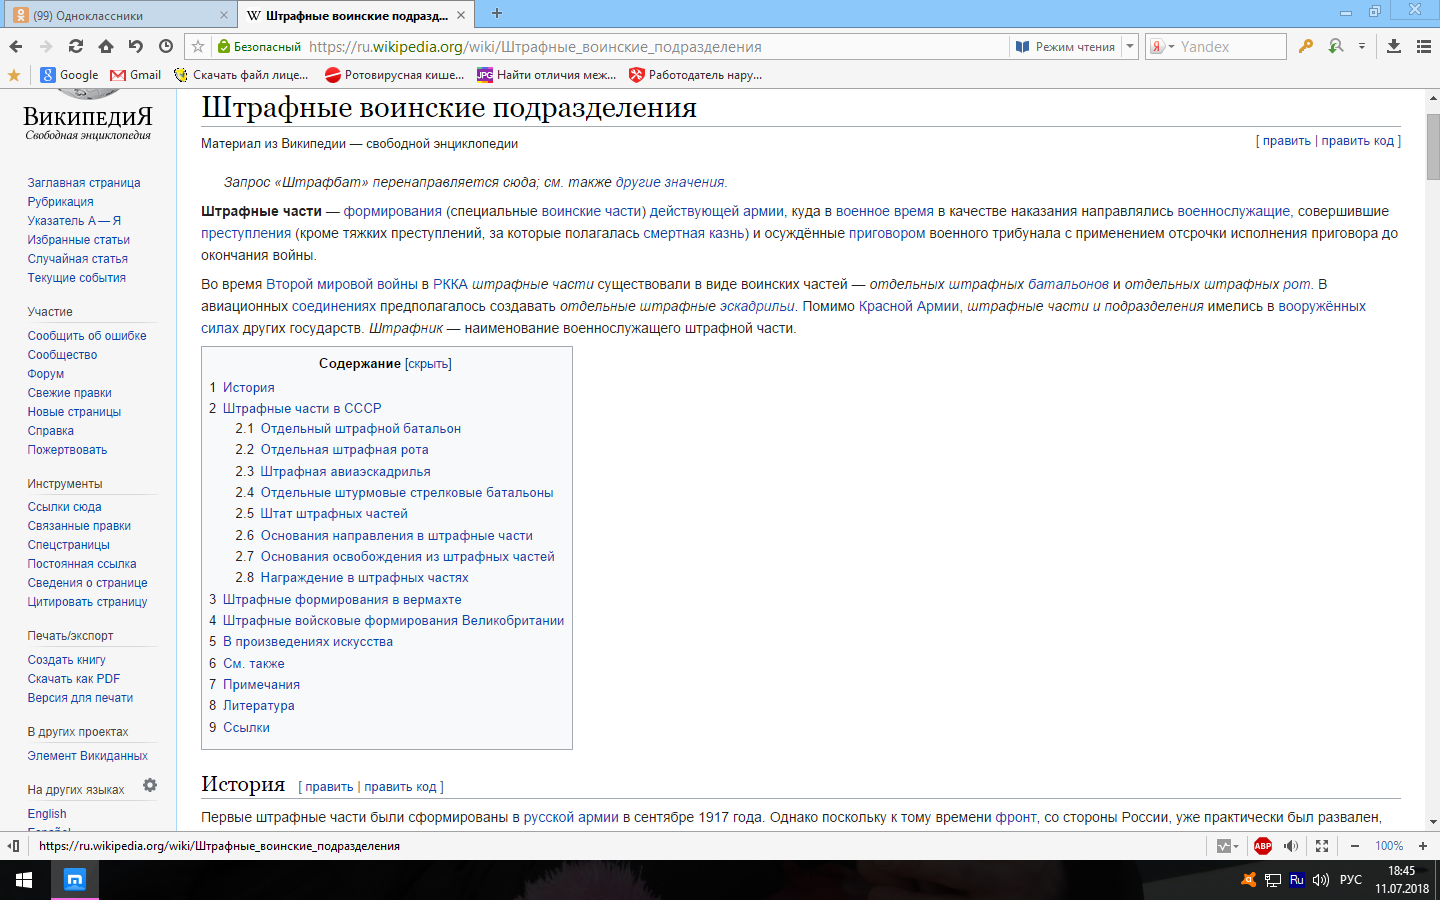Toggle fullscreen mode in the status bar
Image resolution: width=1440 pixels, height=900 pixels.
click(x=1322, y=846)
